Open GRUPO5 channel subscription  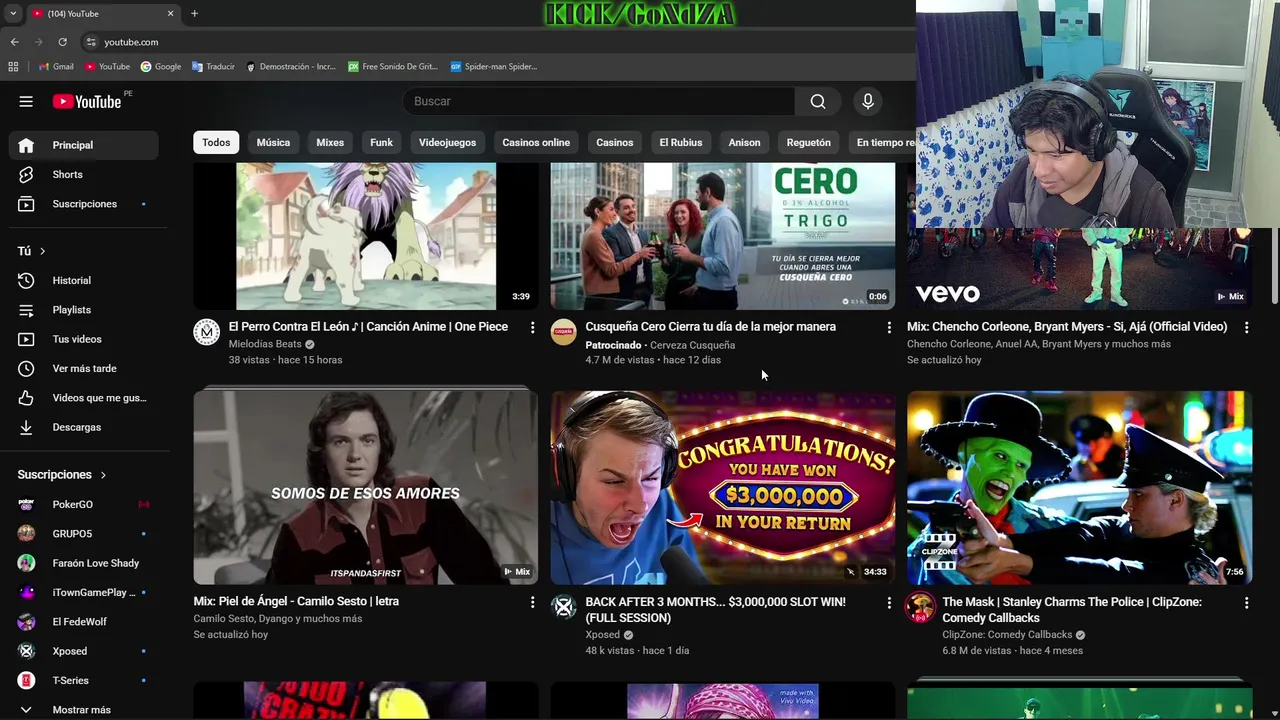[83, 534]
